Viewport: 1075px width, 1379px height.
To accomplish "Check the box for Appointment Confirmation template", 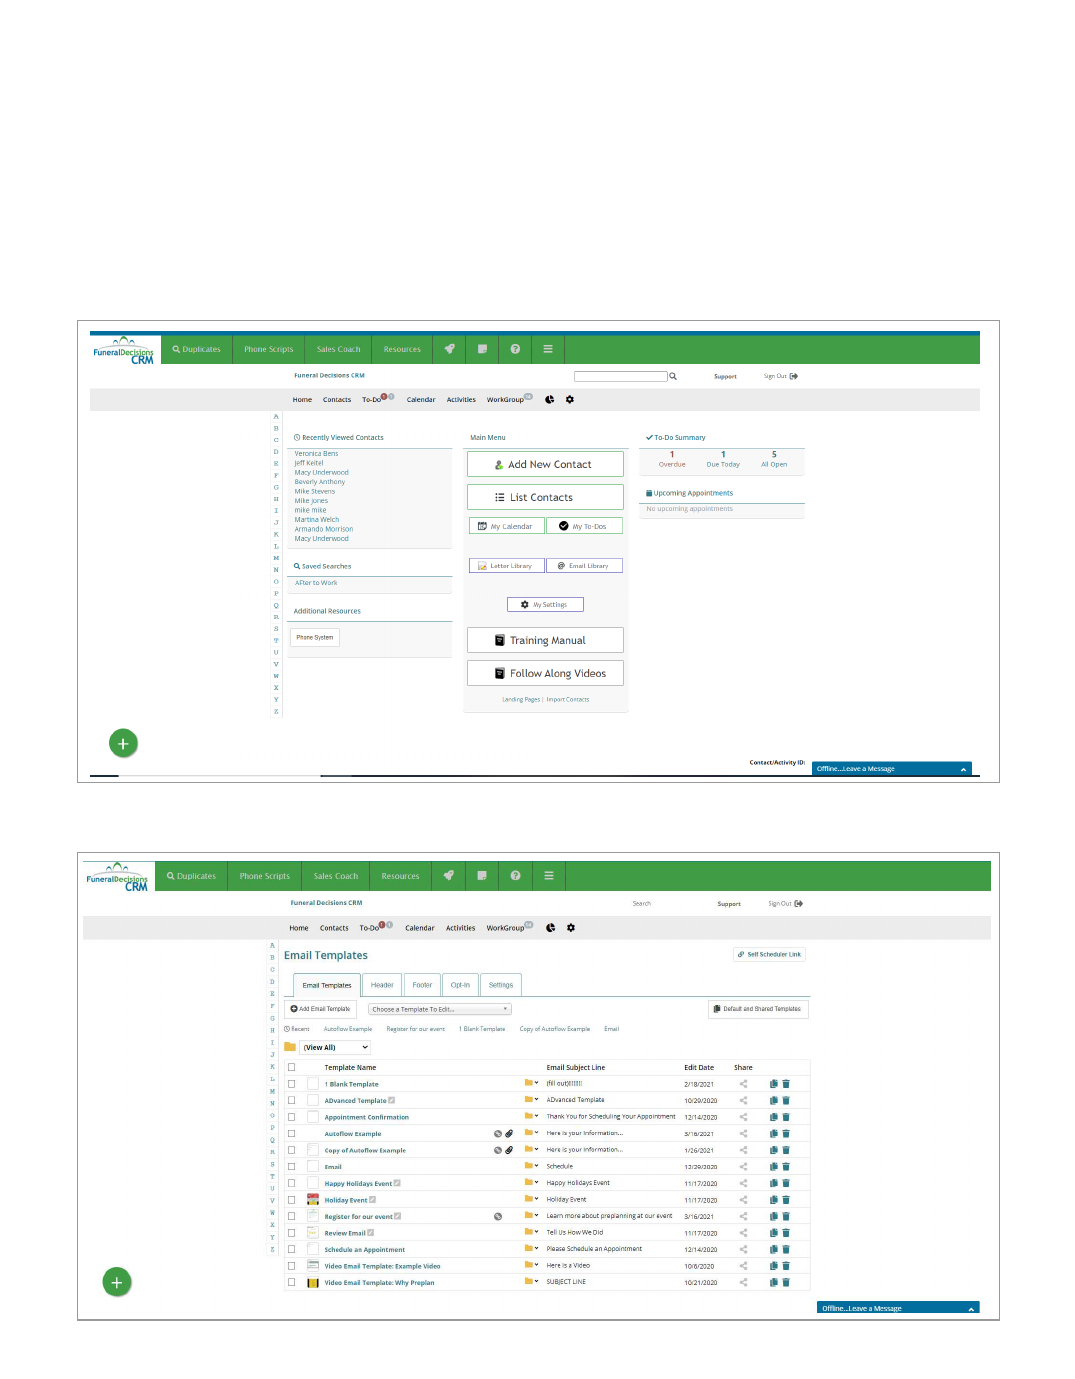I will coord(292,1117).
